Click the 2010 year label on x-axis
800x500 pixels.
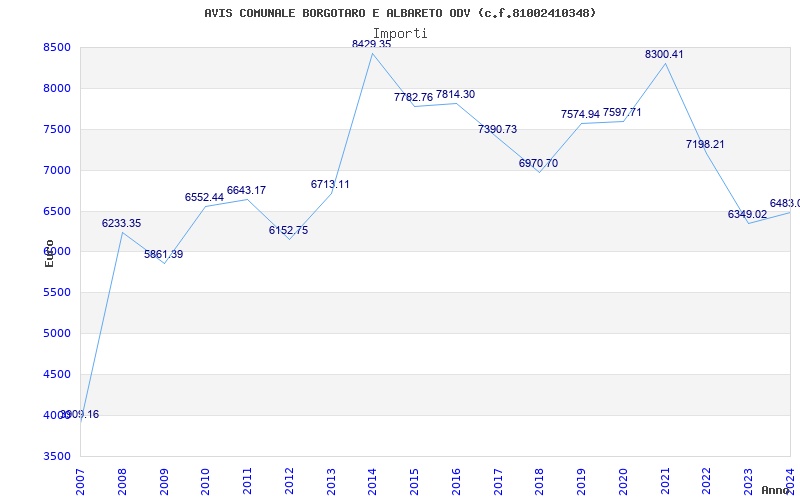pos(206,482)
